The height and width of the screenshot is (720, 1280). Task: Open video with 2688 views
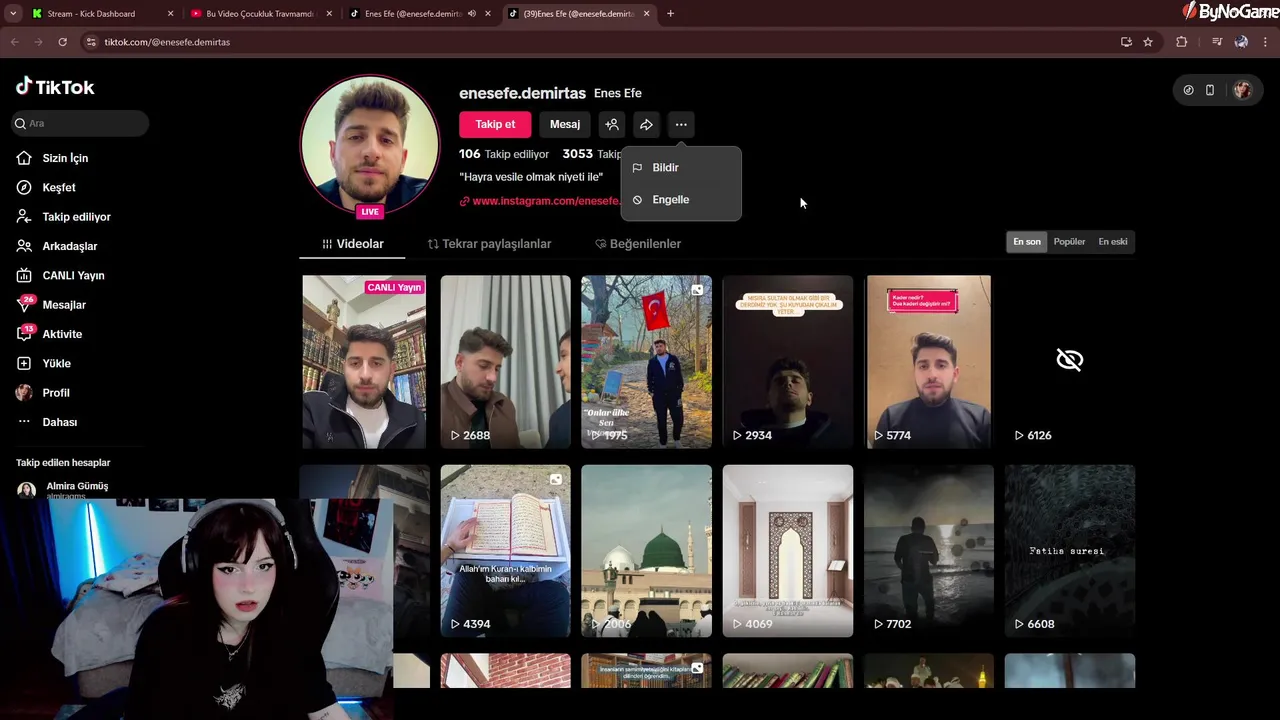point(505,362)
